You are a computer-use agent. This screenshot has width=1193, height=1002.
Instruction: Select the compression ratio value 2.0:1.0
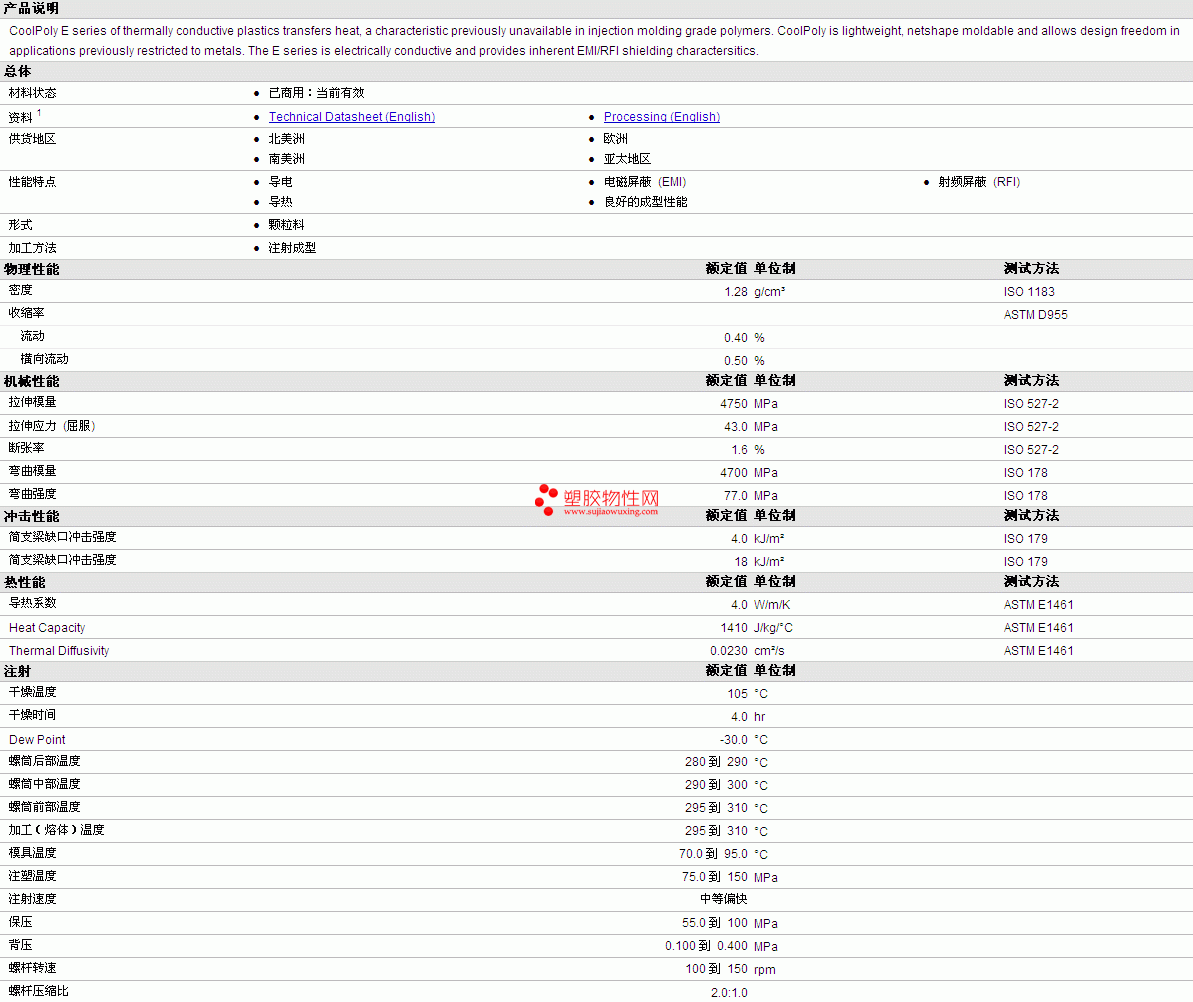point(729,993)
